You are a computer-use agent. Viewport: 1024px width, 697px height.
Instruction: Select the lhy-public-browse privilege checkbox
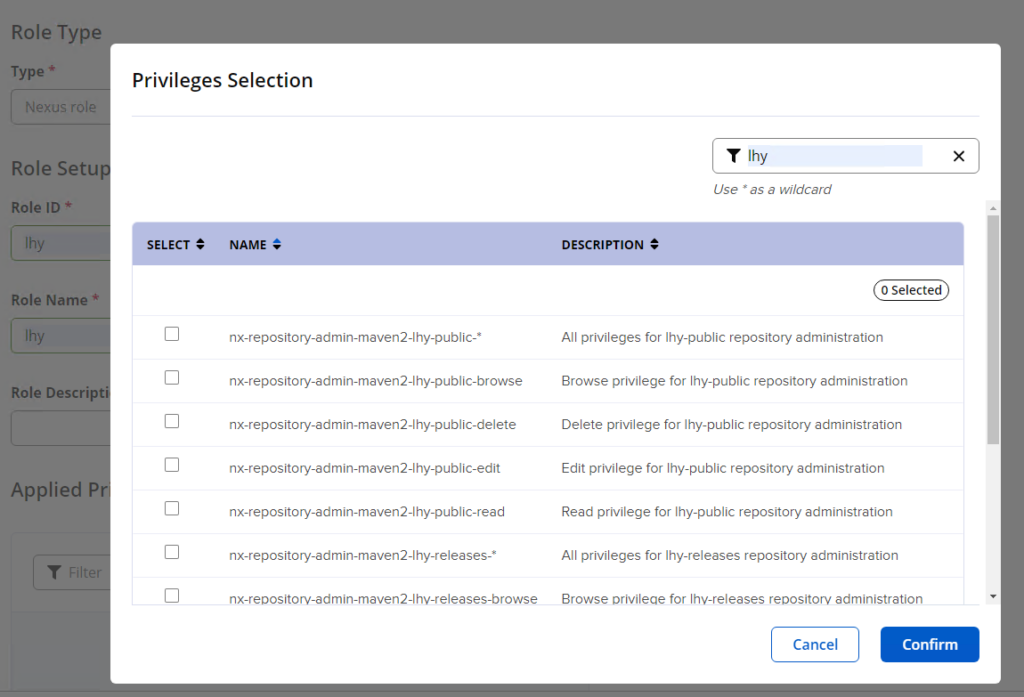pos(172,378)
